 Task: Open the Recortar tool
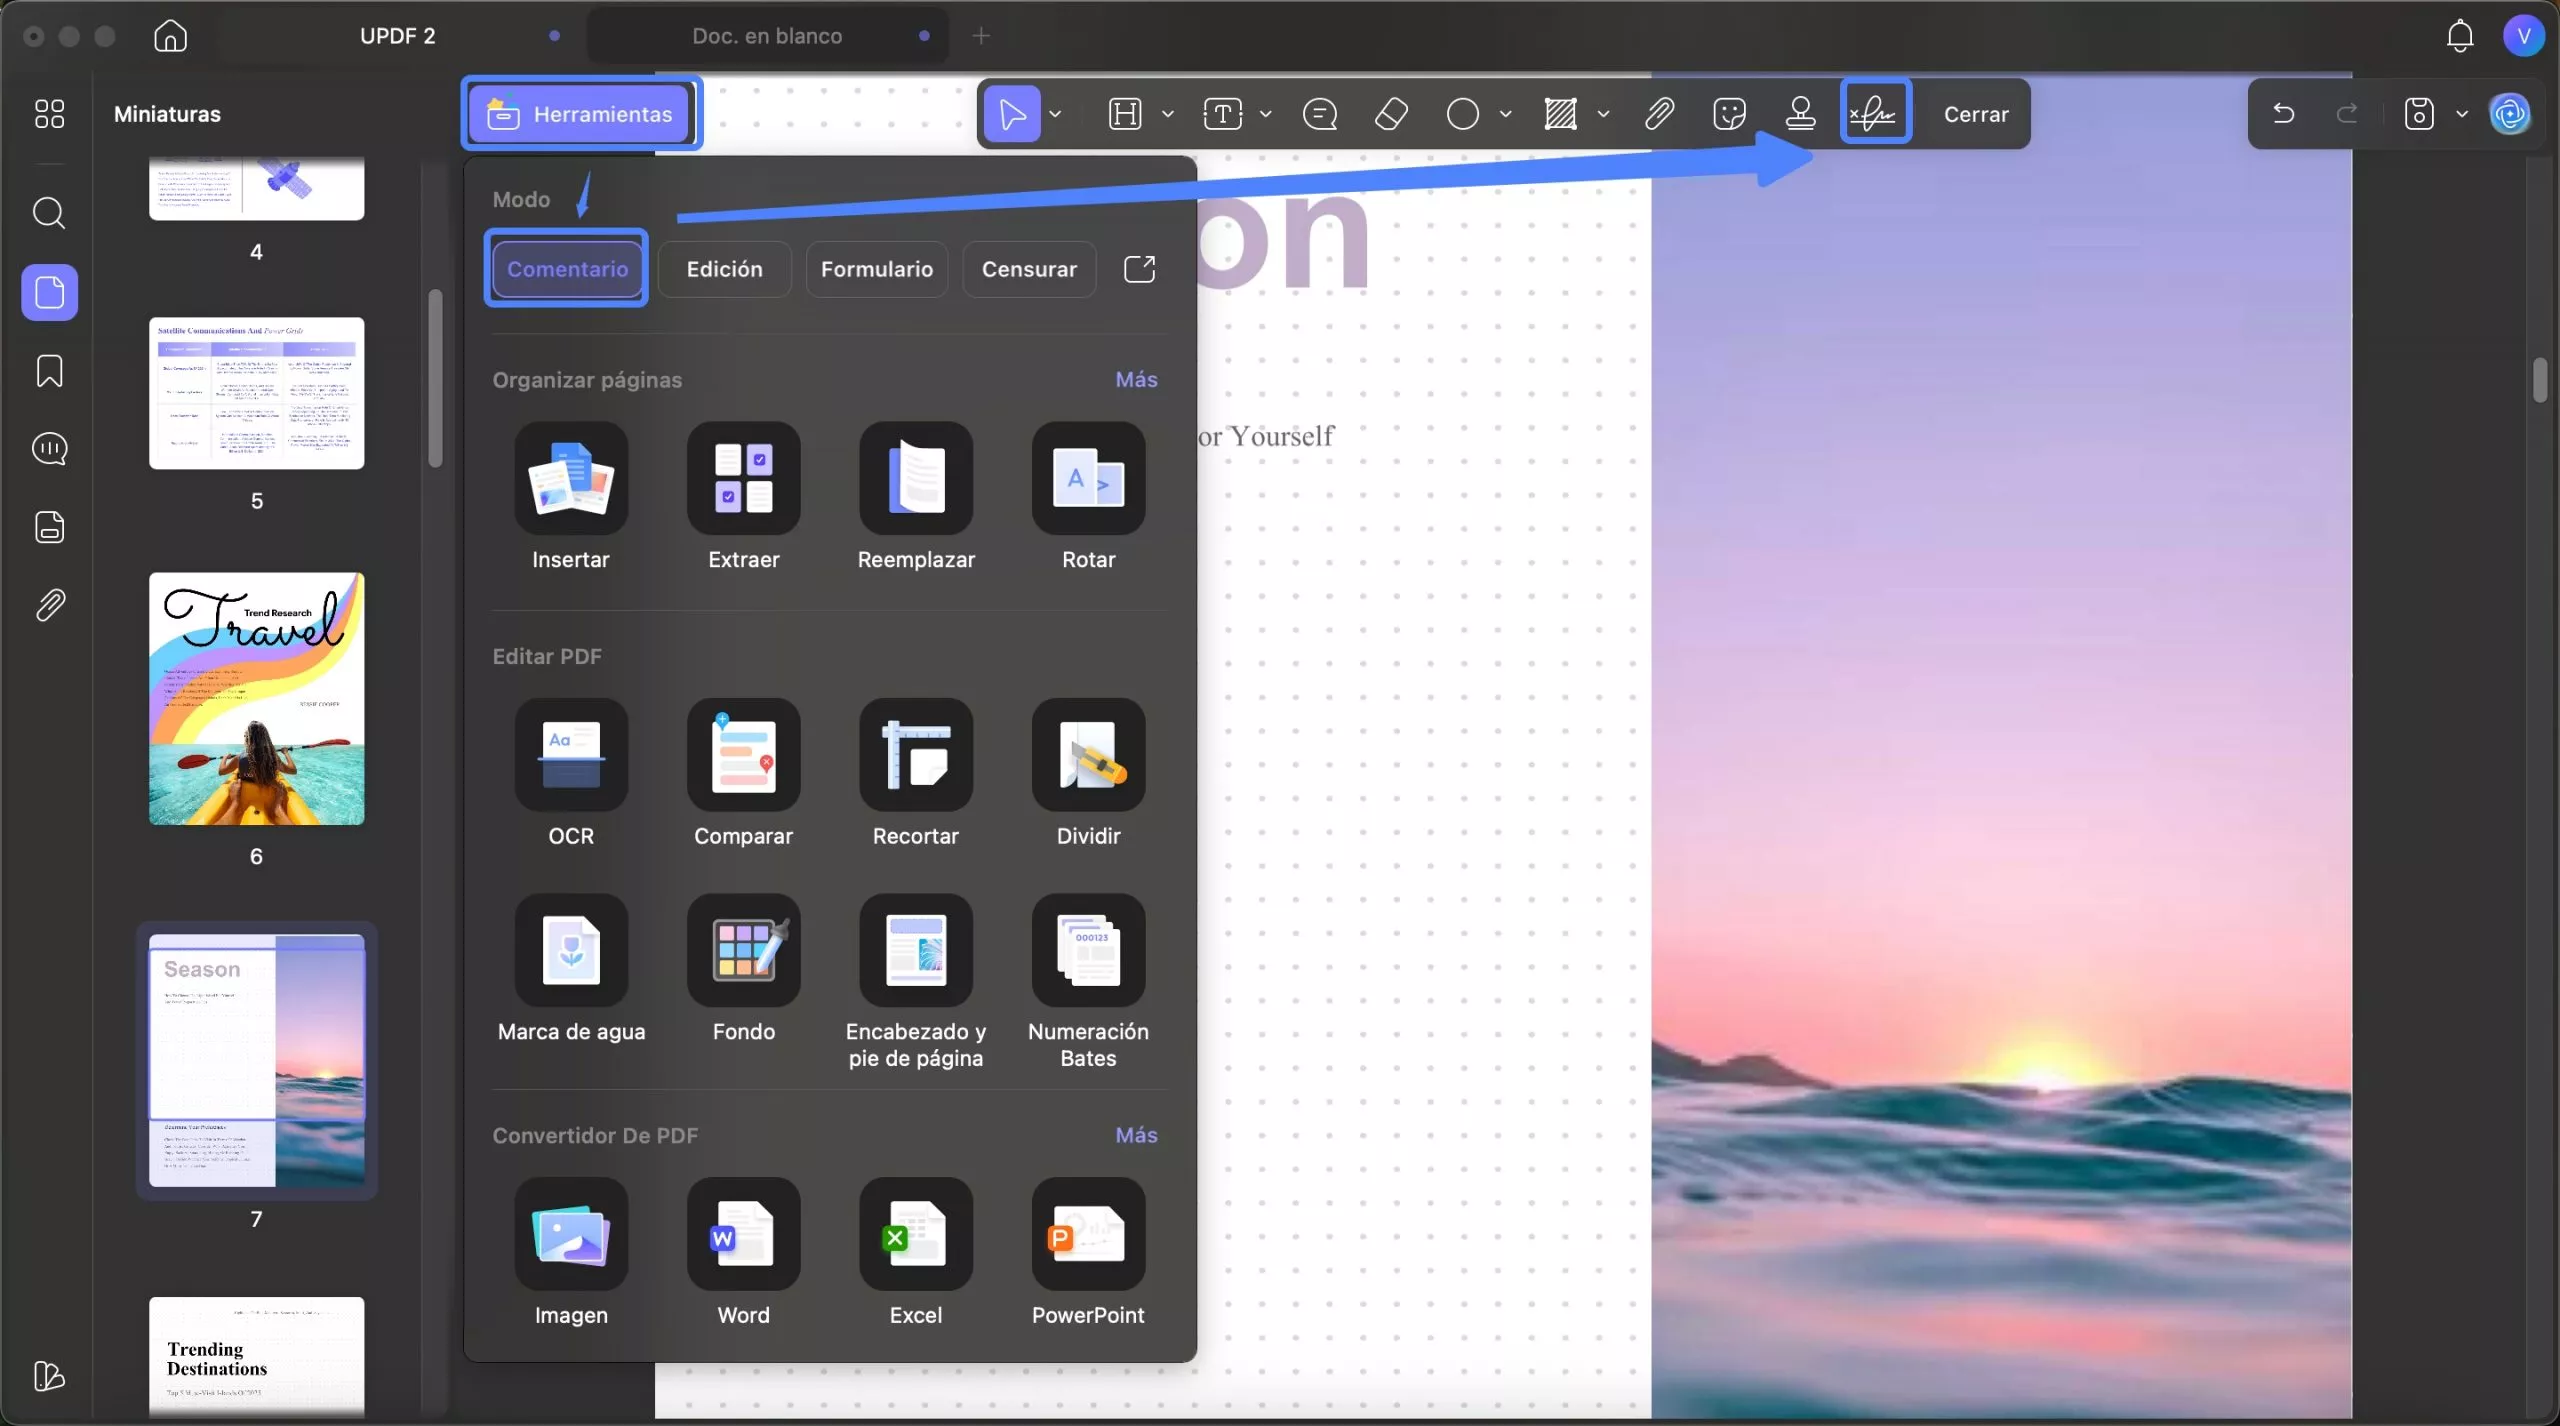tap(916, 774)
